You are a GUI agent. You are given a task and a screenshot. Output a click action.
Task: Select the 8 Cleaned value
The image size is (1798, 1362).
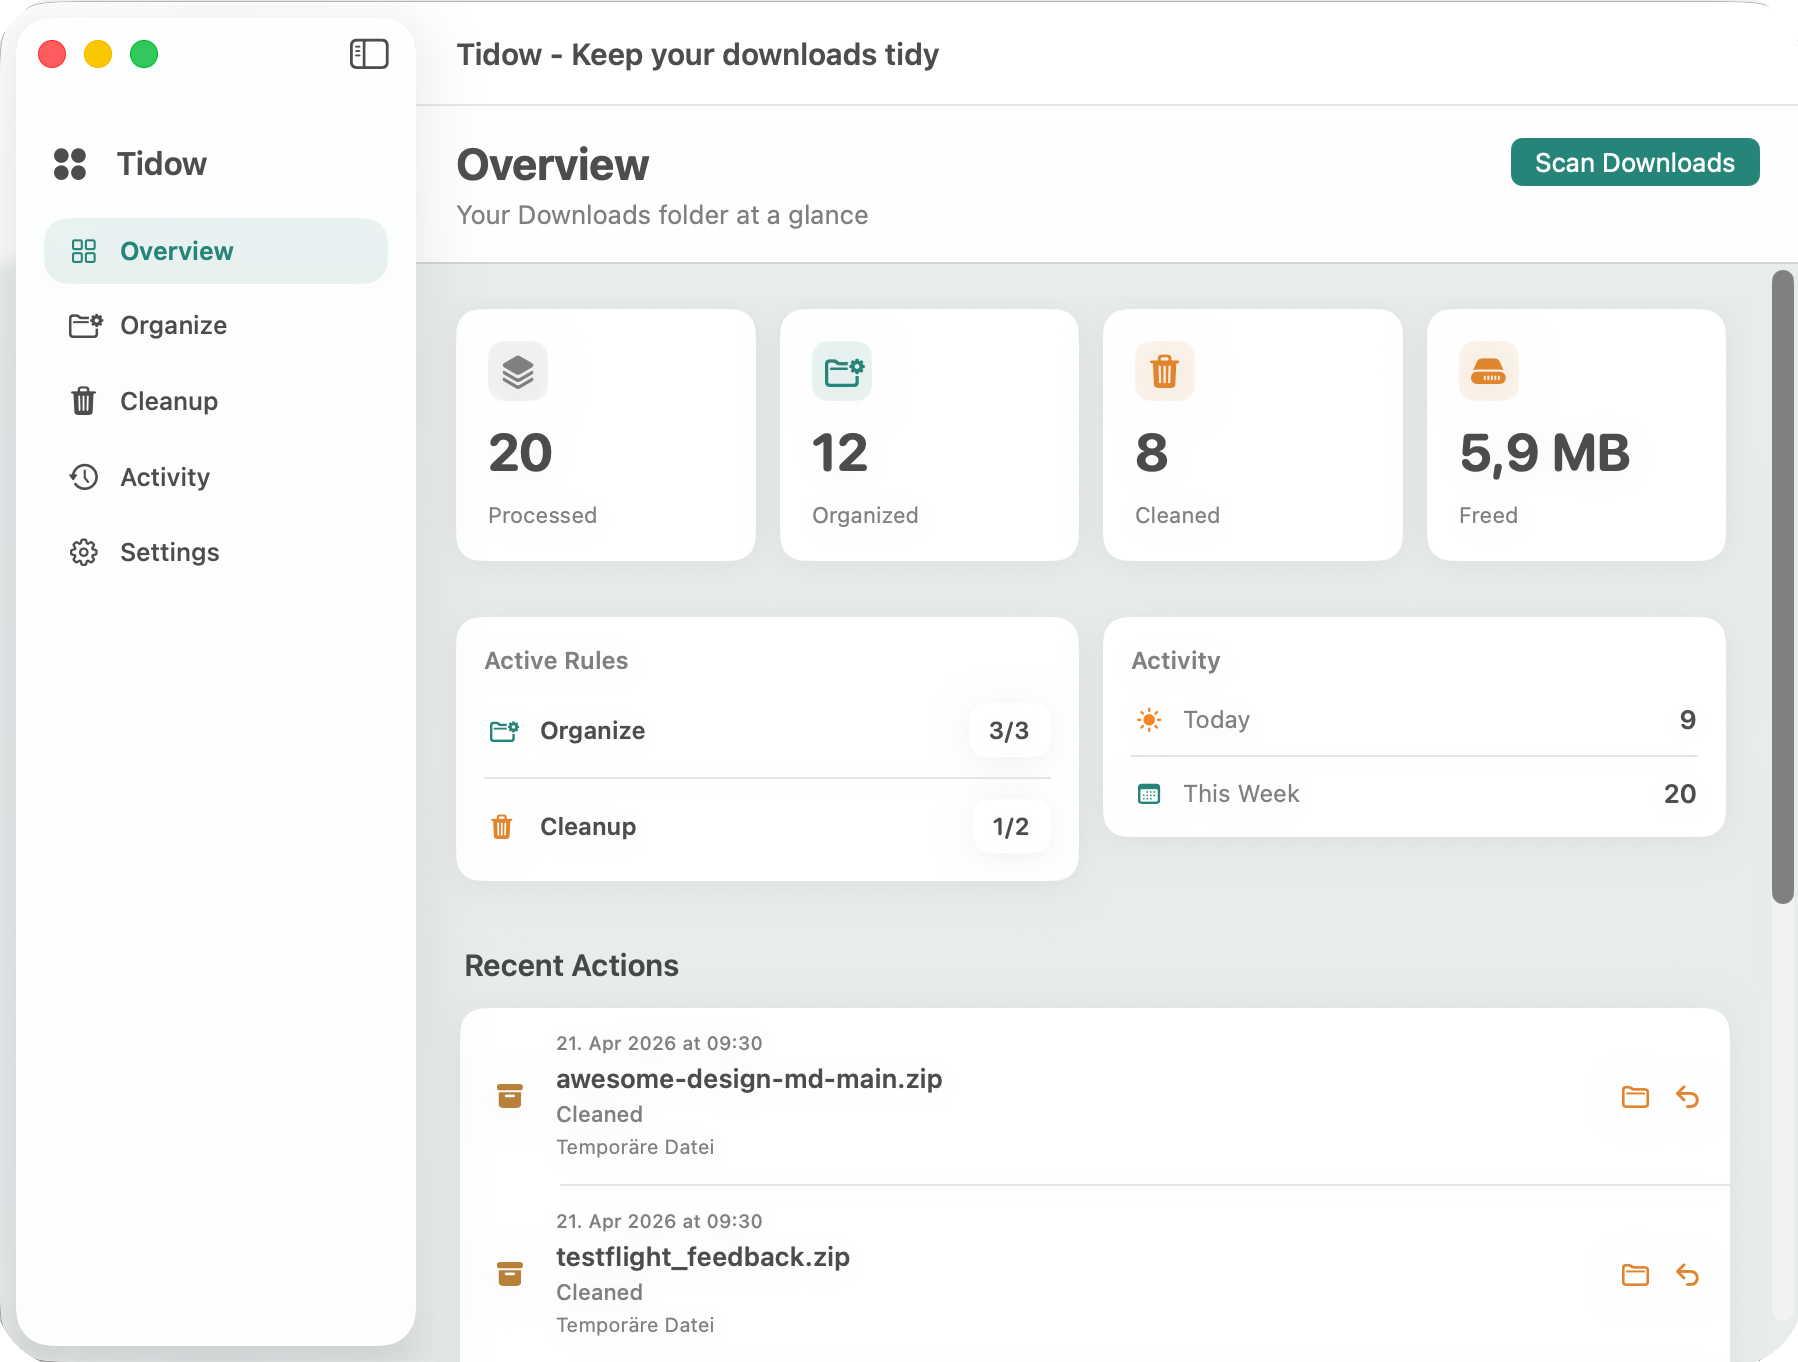(1152, 453)
